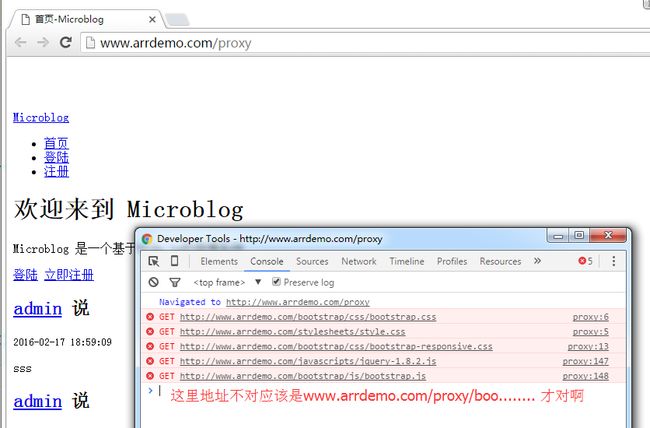Viewport: 650px width, 428px height.
Task: Open the failed bootstrap.js URL
Action: click(303, 376)
